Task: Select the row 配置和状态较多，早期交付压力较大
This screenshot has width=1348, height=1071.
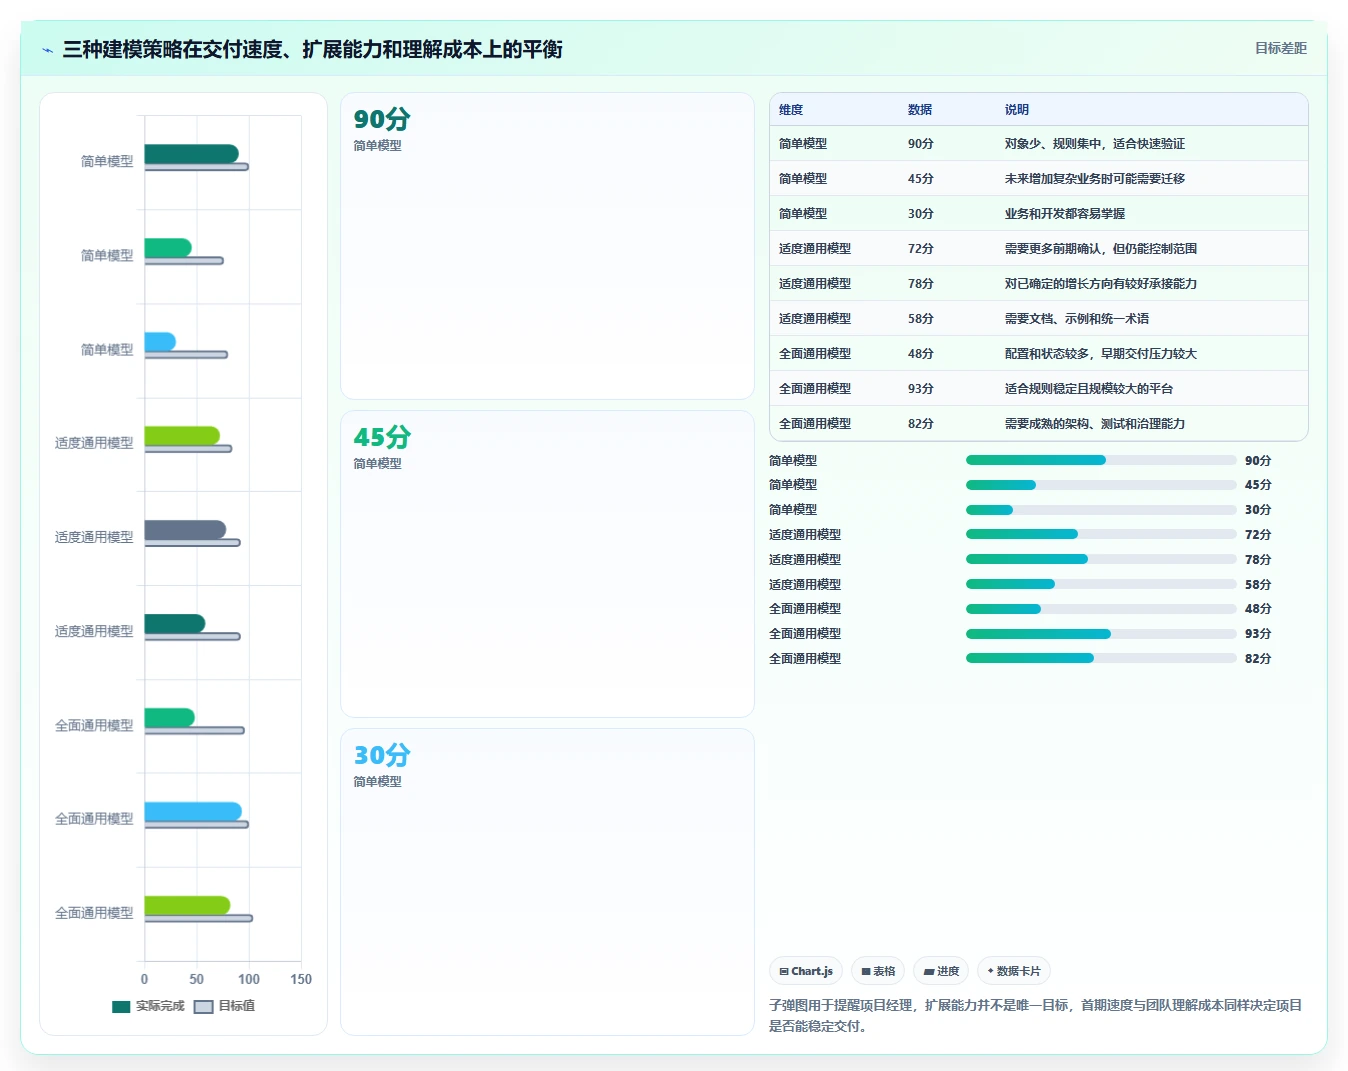Action: pyautogui.click(x=1039, y=353)
